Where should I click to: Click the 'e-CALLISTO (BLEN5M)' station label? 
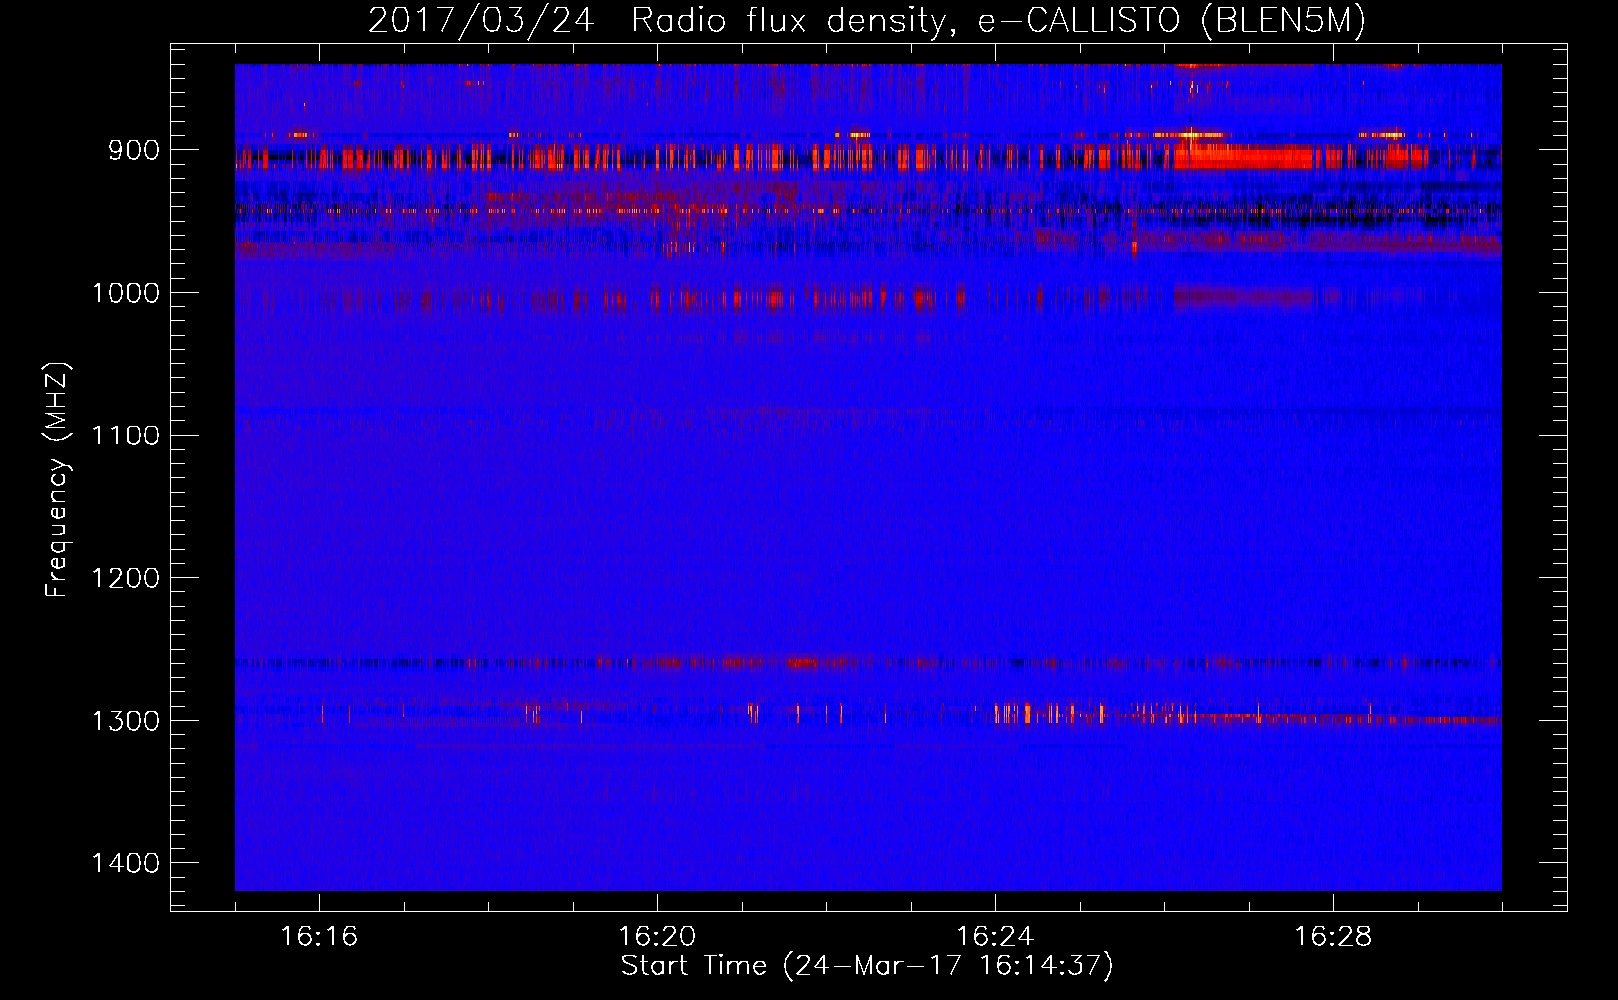[x=1172, y=21]
